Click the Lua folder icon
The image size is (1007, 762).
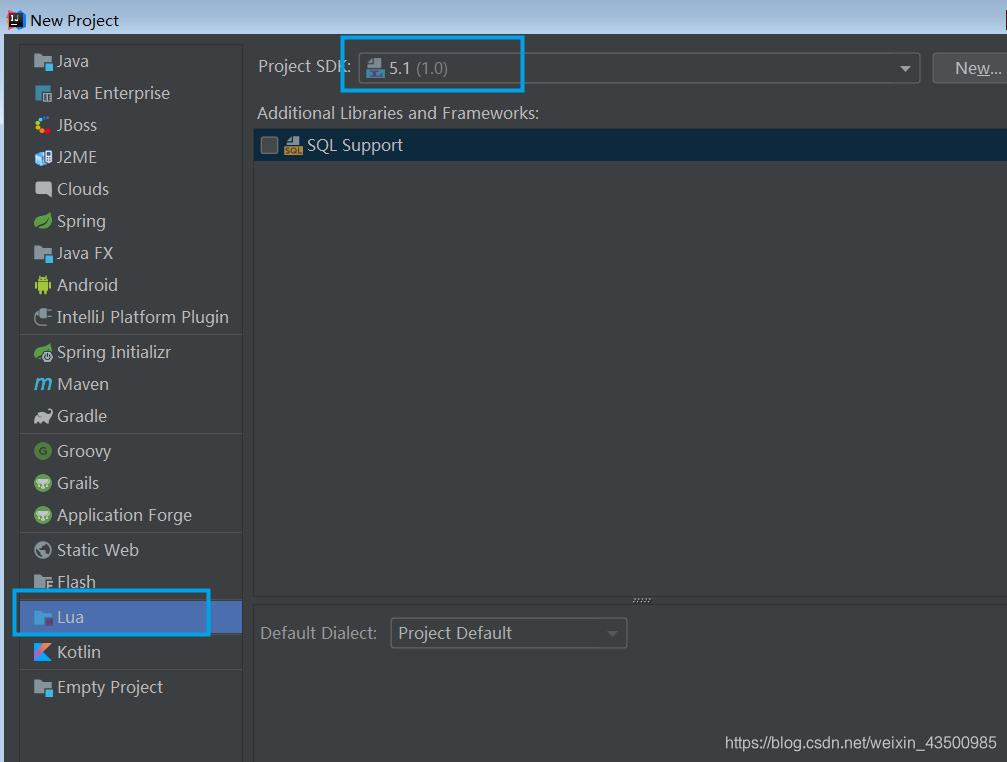(x=43, y=618)
